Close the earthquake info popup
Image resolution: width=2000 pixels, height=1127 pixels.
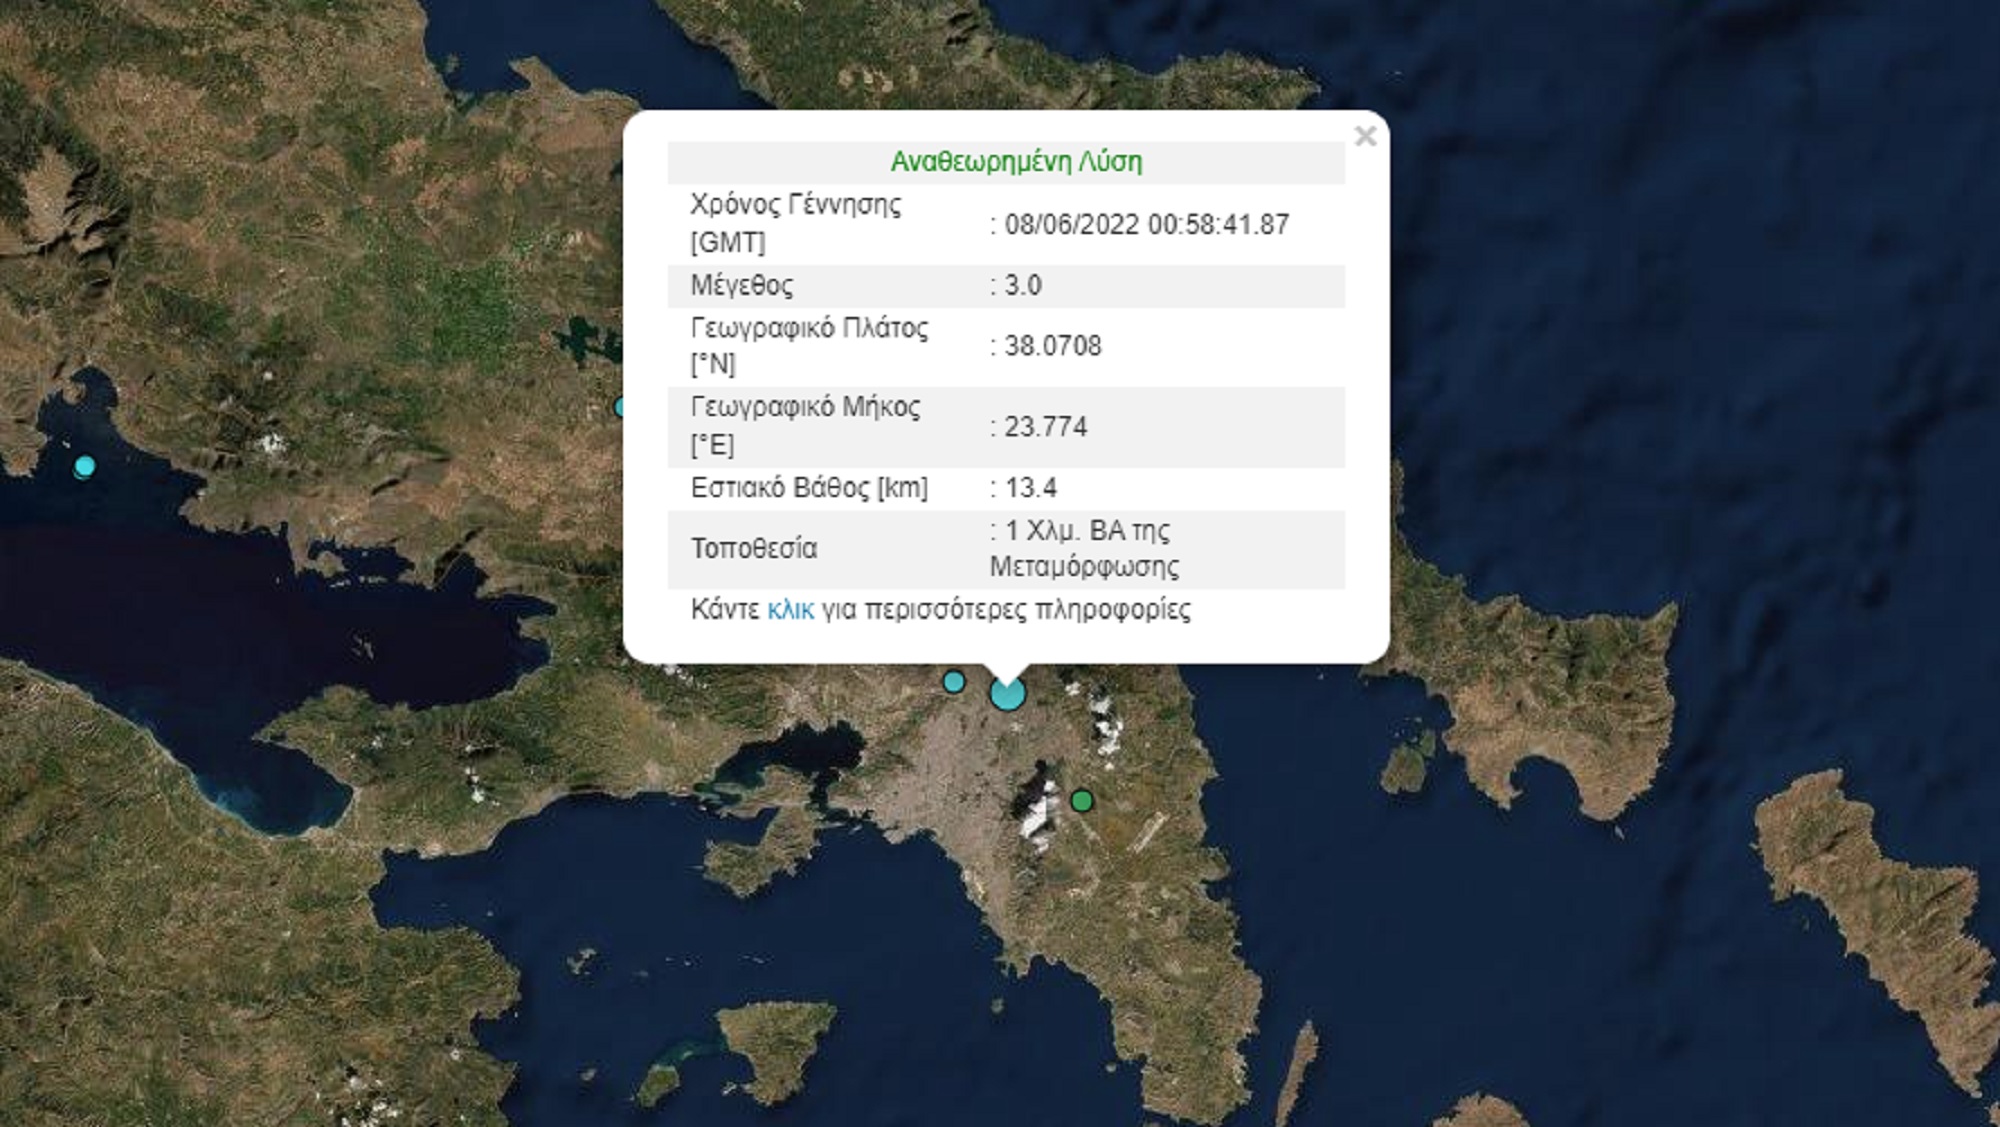(1365, 137)
